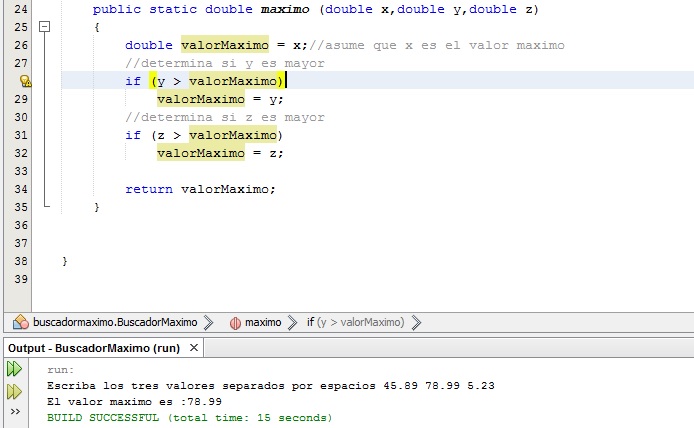Click the red method icon beside maximo breadcrumb
Screen dimensions: 694x428
pyautogui.click(x=235, y=322)
